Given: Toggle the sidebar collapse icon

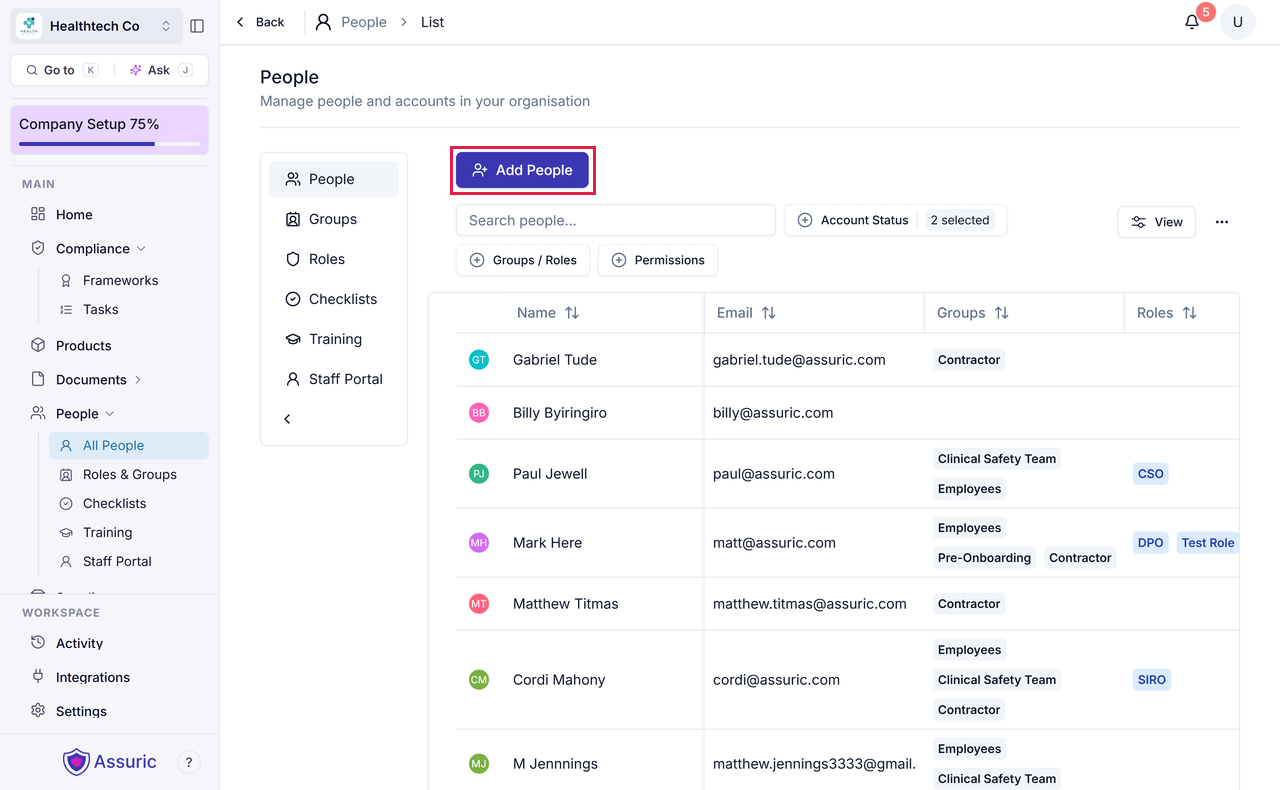Looking at the screenshot, I should tap(197, 26).
